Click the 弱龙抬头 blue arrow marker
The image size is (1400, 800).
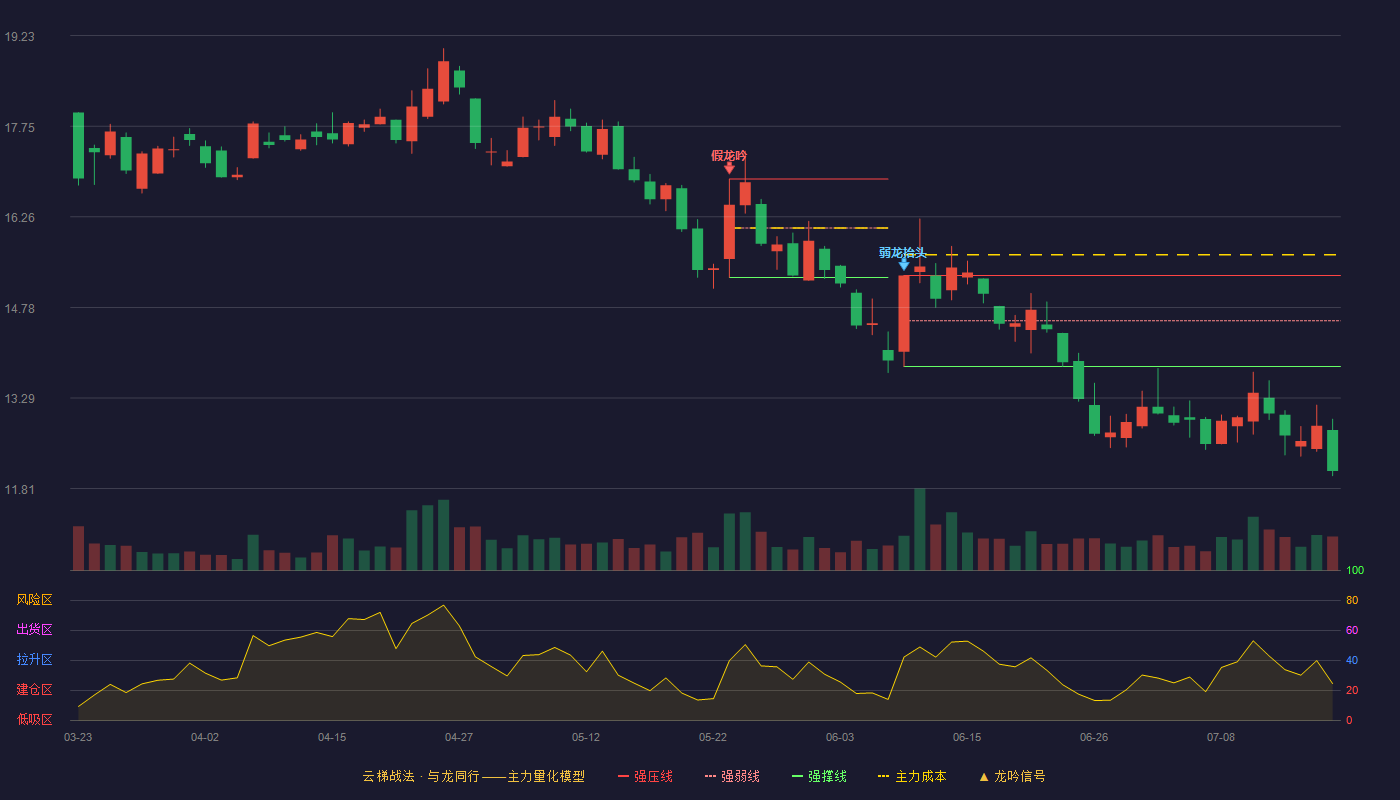pos(904,265)
